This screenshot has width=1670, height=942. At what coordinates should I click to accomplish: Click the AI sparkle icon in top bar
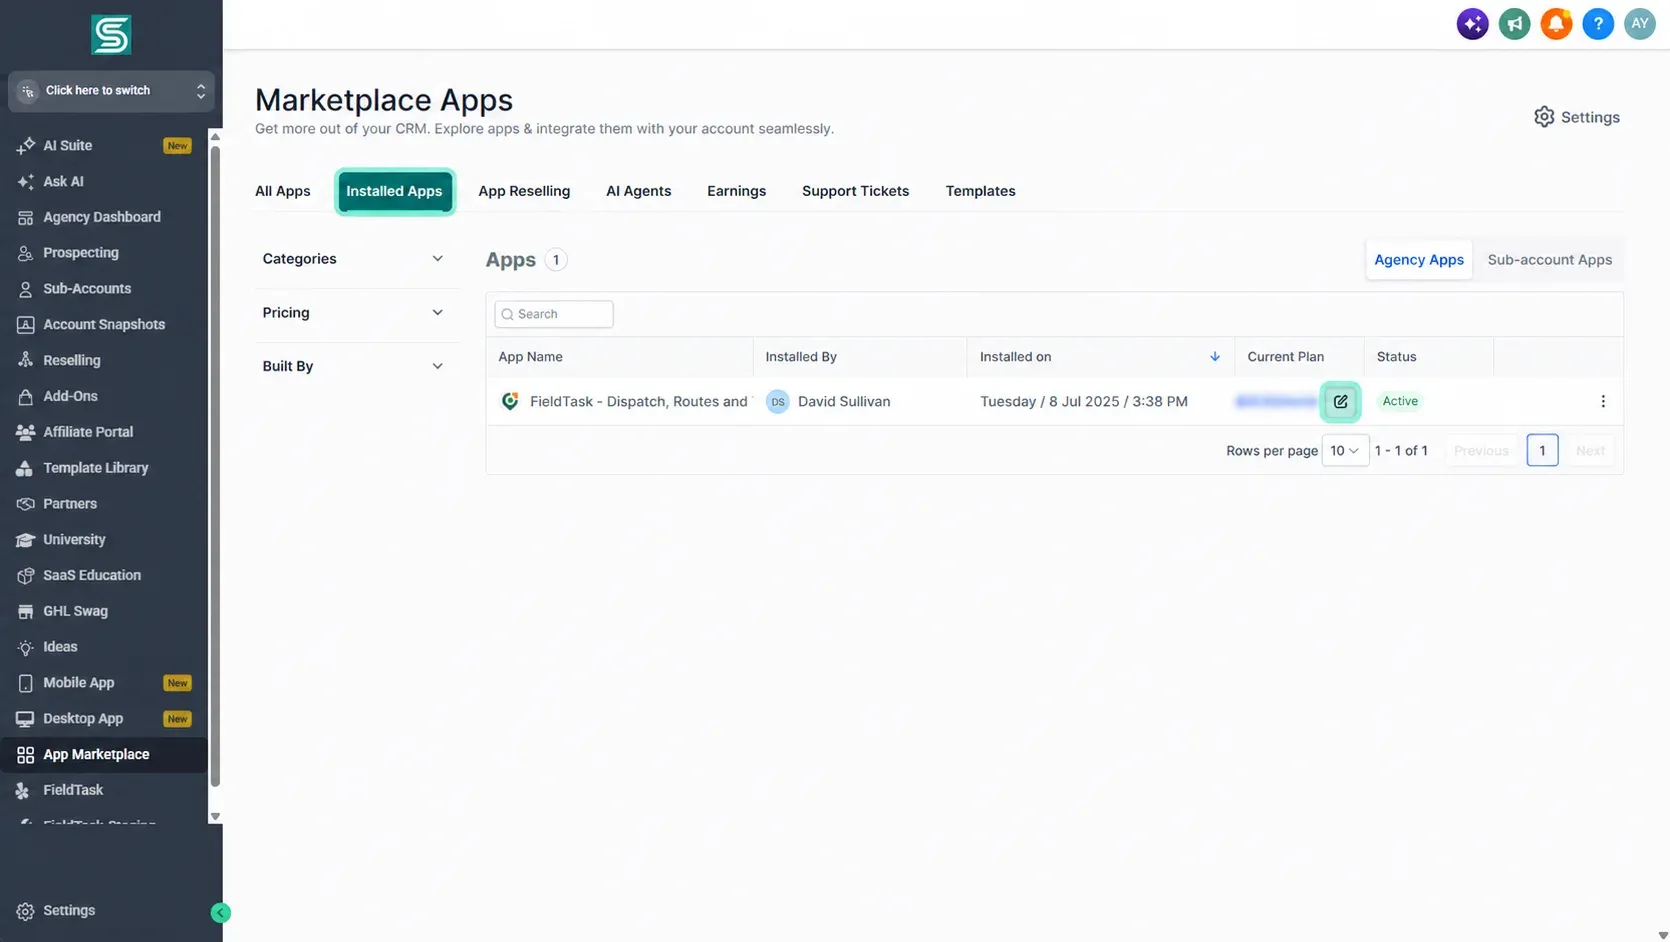[1472, 24]
